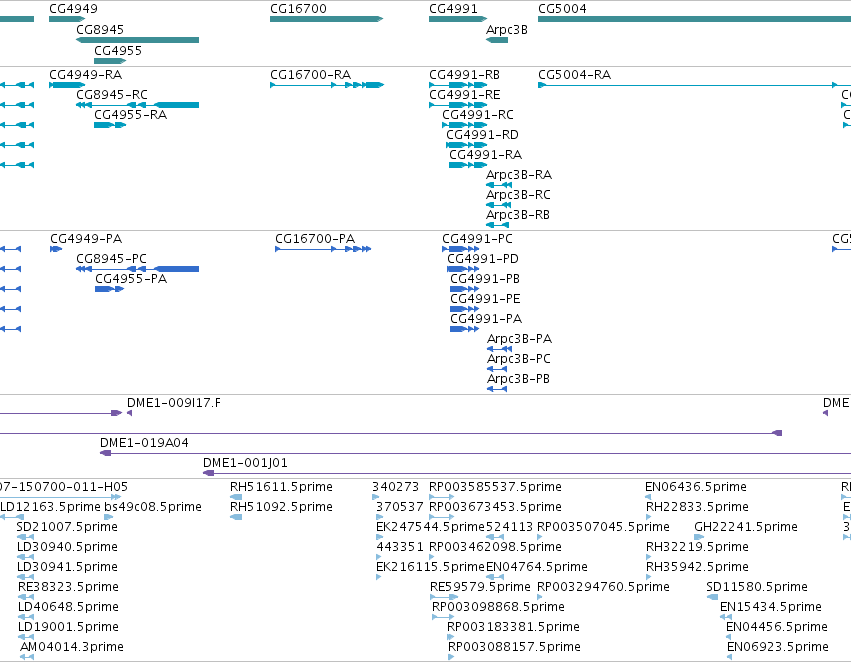Select protein label CG16700-PA
The height and width of the screenshot is (662, 851).
315,239
